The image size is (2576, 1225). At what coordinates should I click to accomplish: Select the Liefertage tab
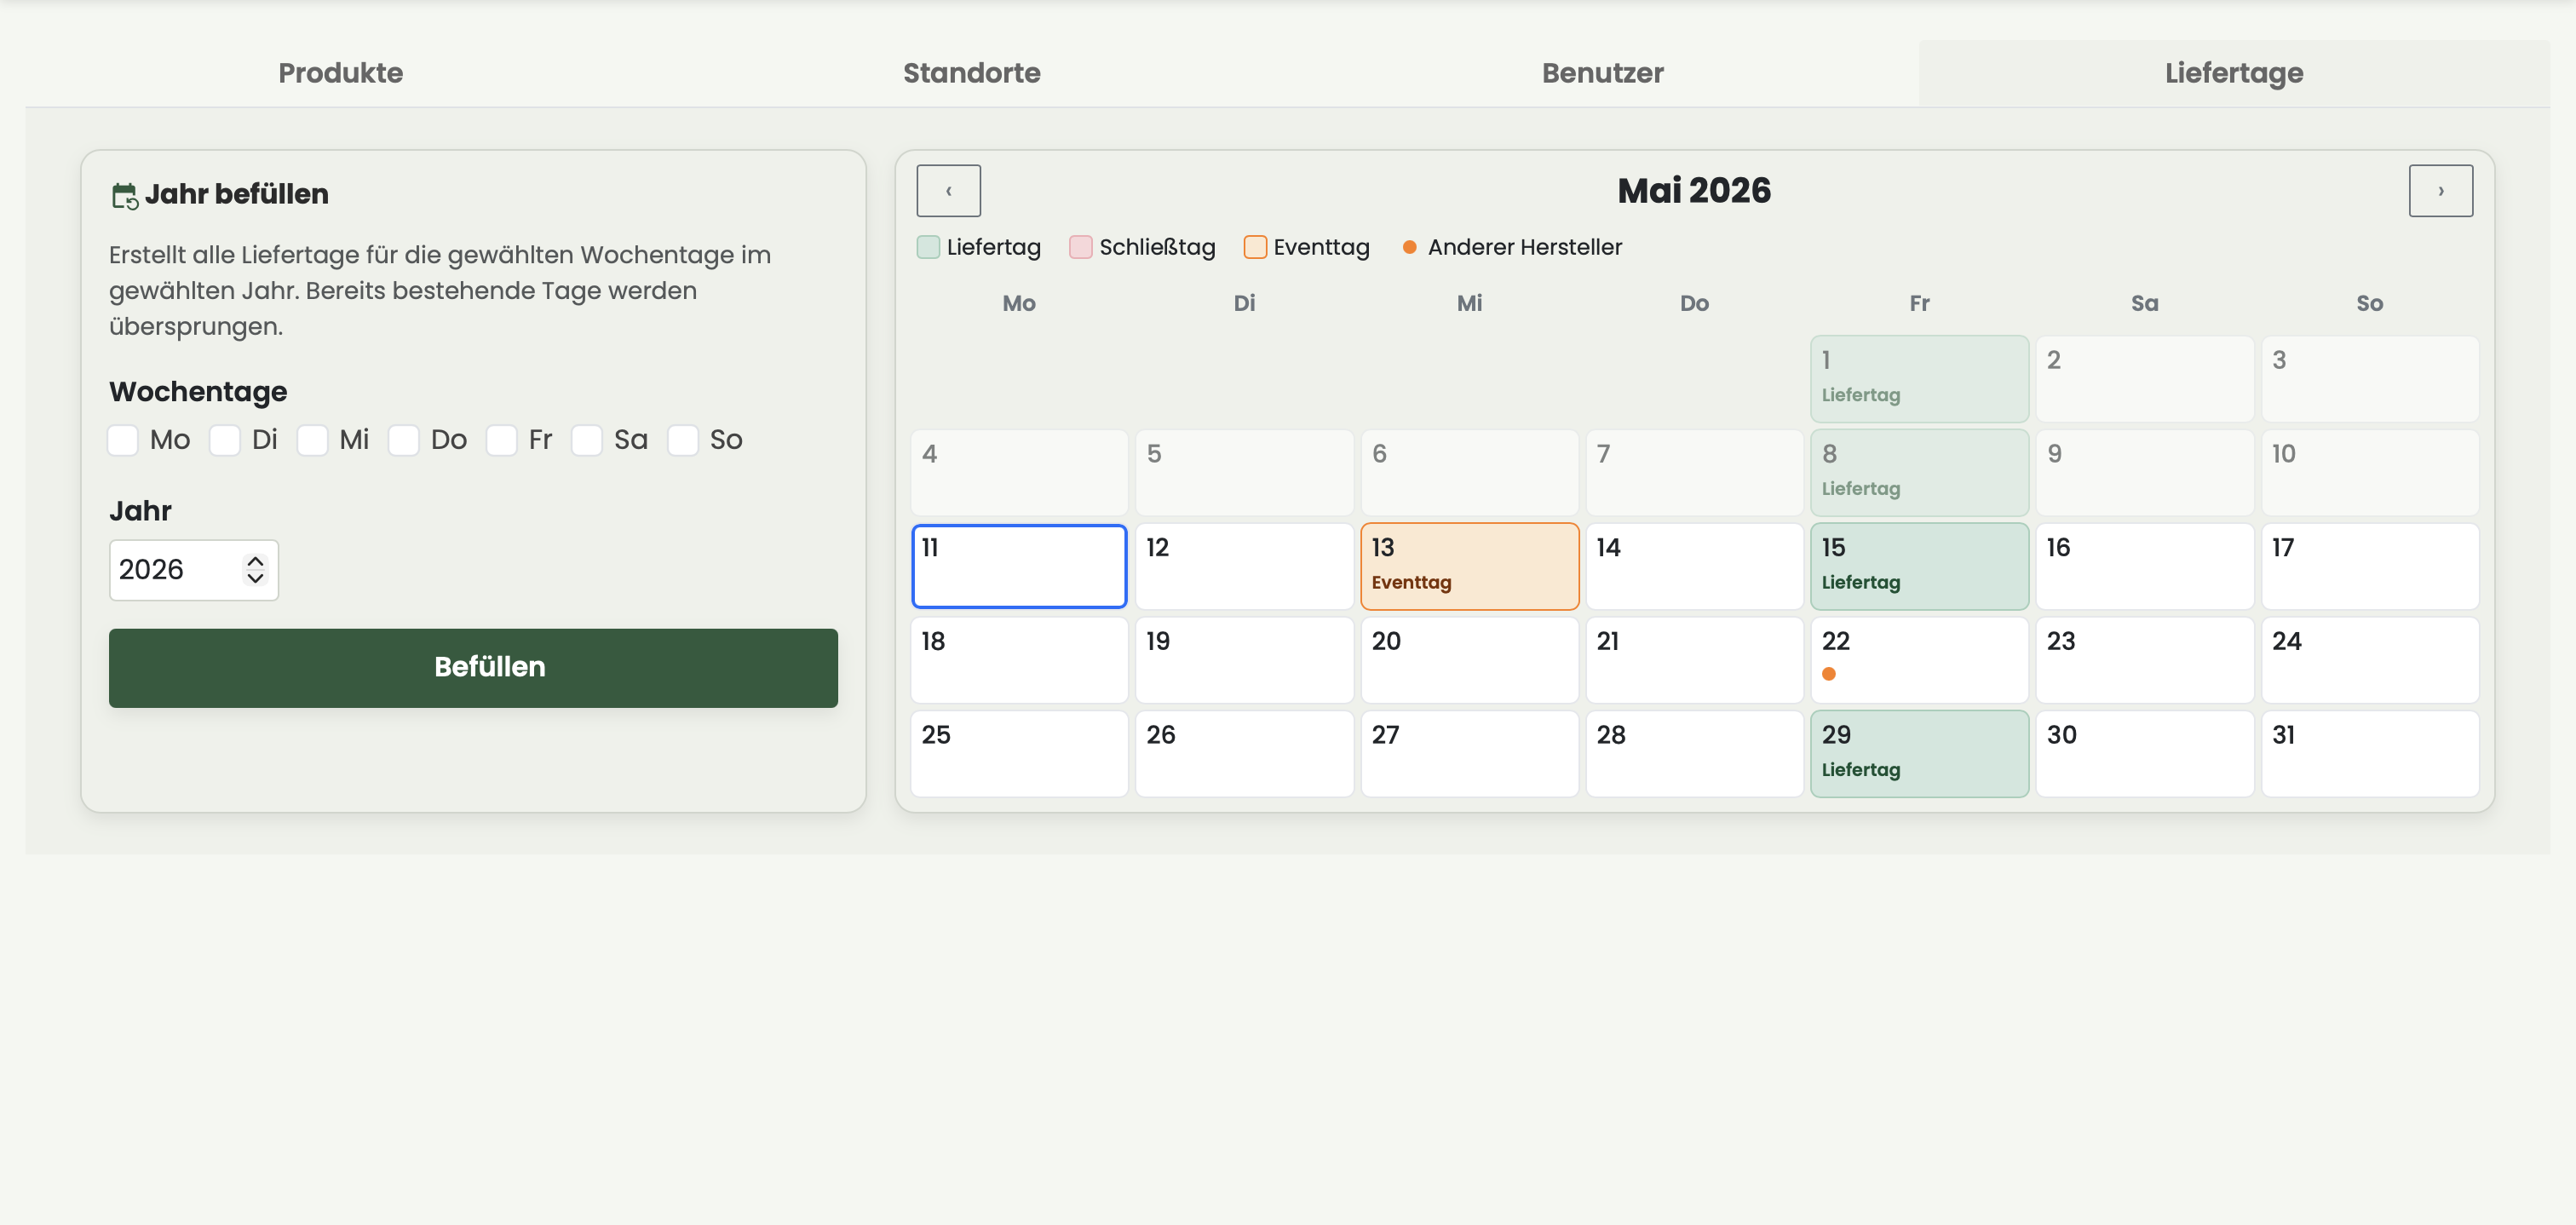coord(2234,73)
